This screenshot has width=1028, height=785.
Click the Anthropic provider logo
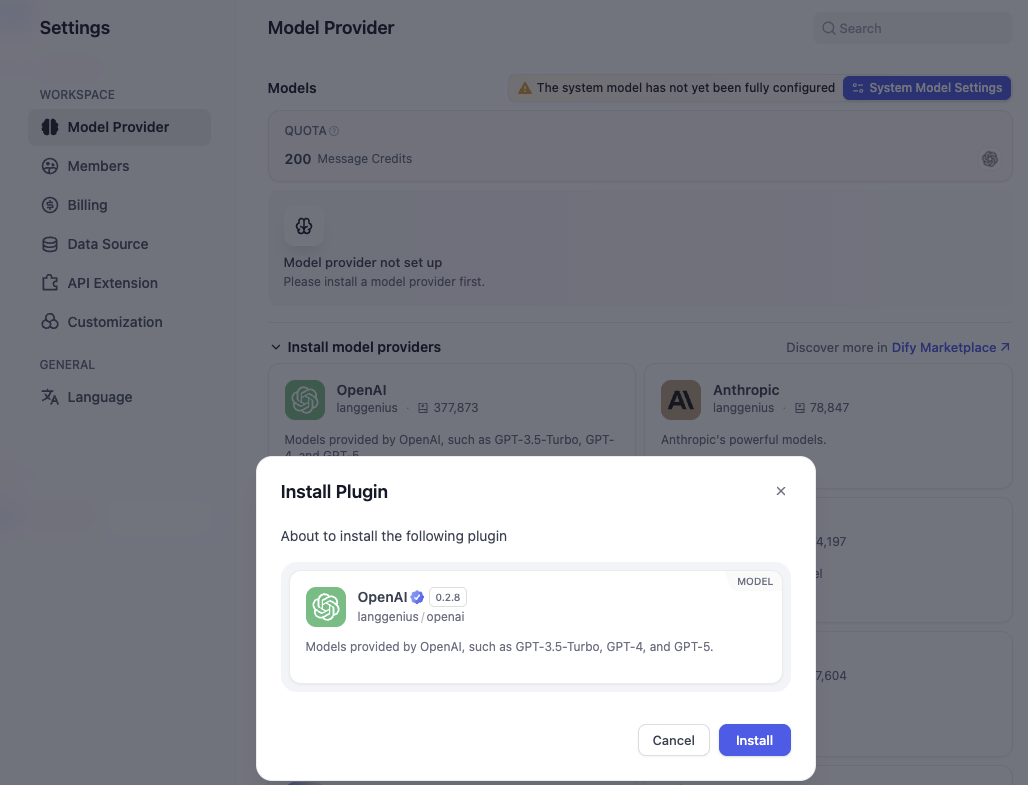pos(681,400)
